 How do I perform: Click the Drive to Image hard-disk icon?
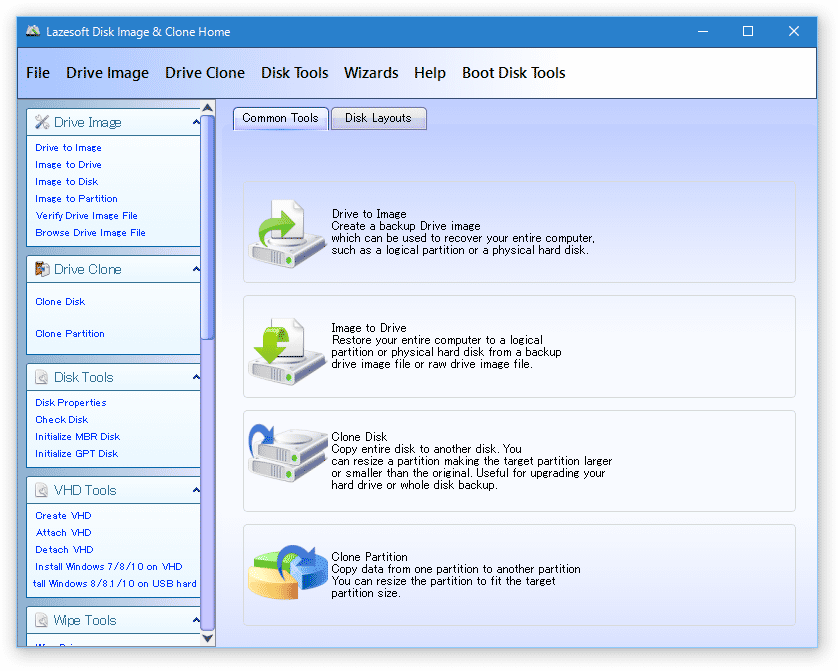click(287, 233)
